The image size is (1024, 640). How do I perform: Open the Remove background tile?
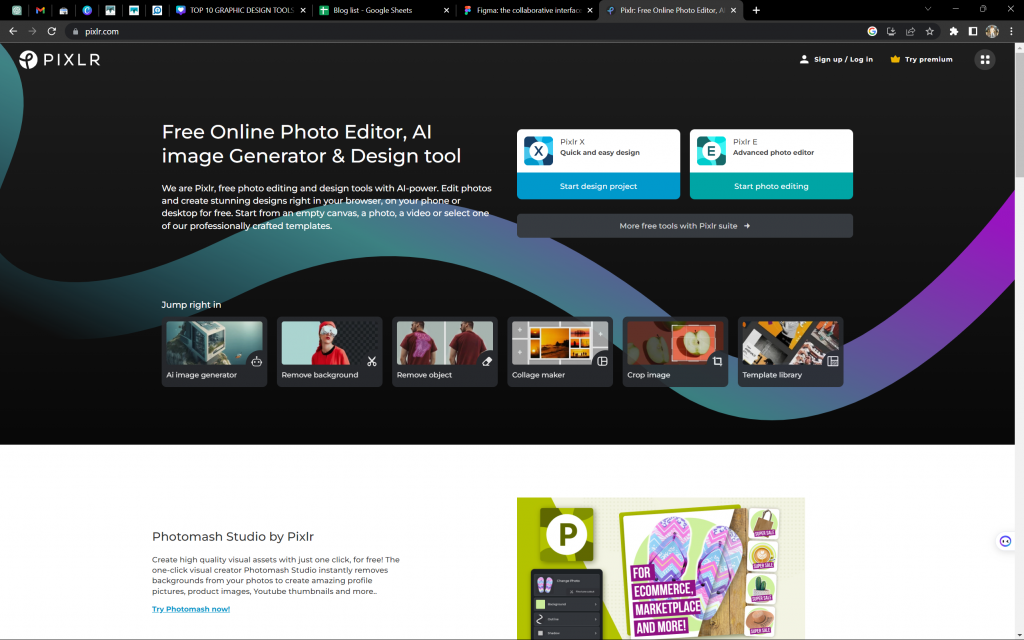(329, 352)
